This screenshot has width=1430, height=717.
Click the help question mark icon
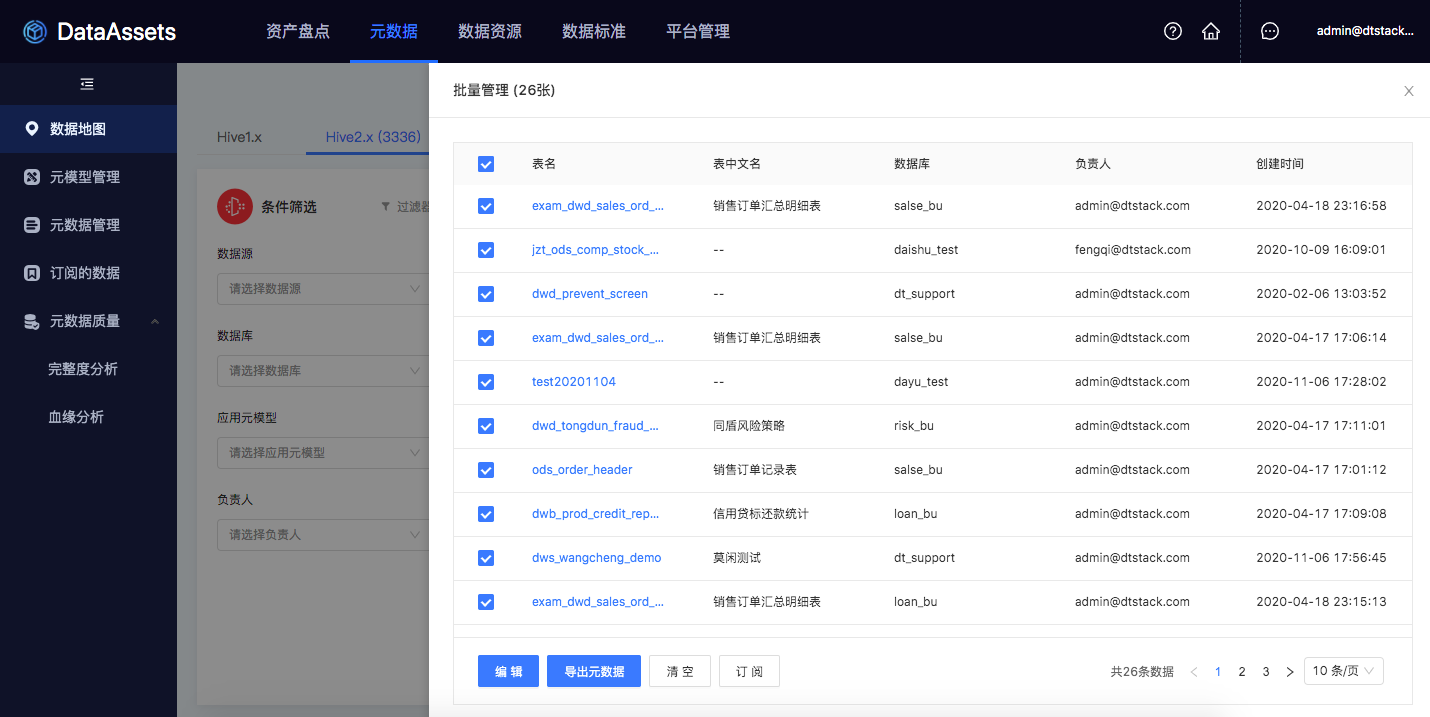(1173, 31)
